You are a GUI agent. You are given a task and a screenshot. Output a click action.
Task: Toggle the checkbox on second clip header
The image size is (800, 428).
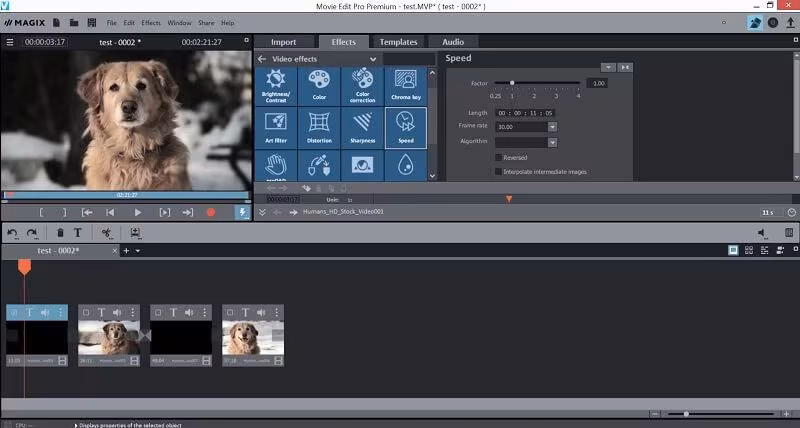(86, 312)
